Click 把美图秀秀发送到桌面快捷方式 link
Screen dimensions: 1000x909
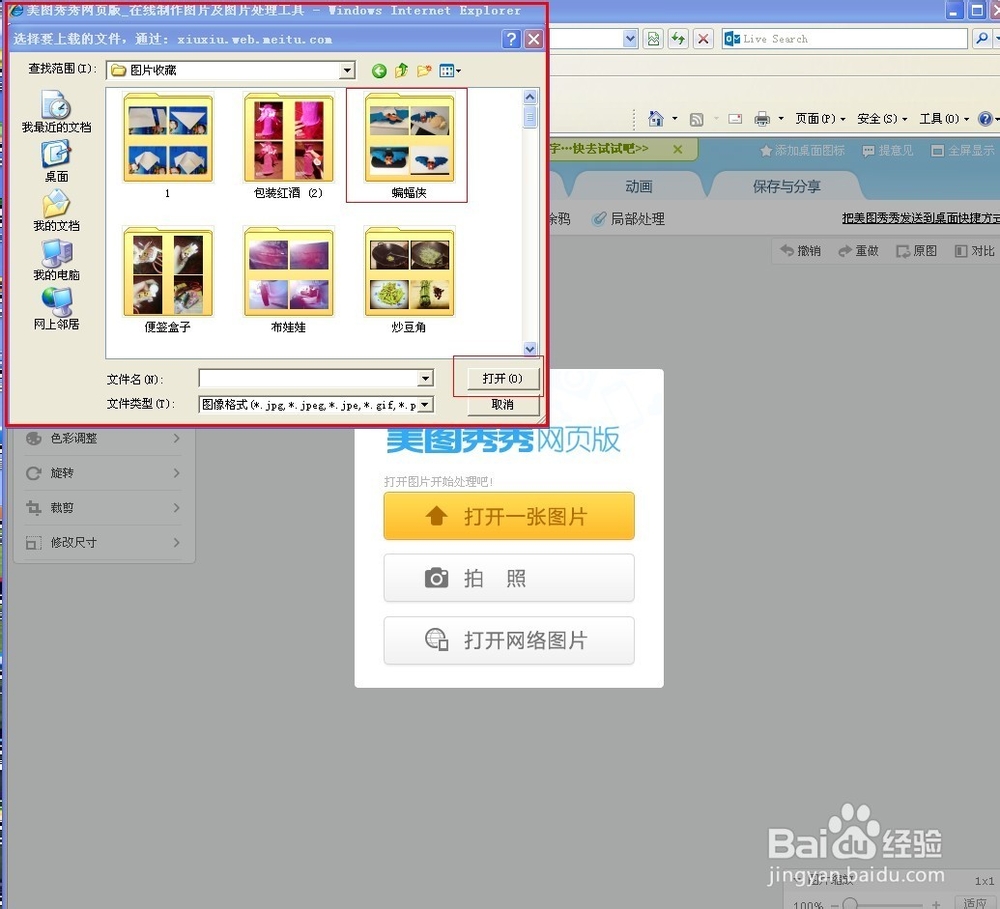click(x=920, y=218)
